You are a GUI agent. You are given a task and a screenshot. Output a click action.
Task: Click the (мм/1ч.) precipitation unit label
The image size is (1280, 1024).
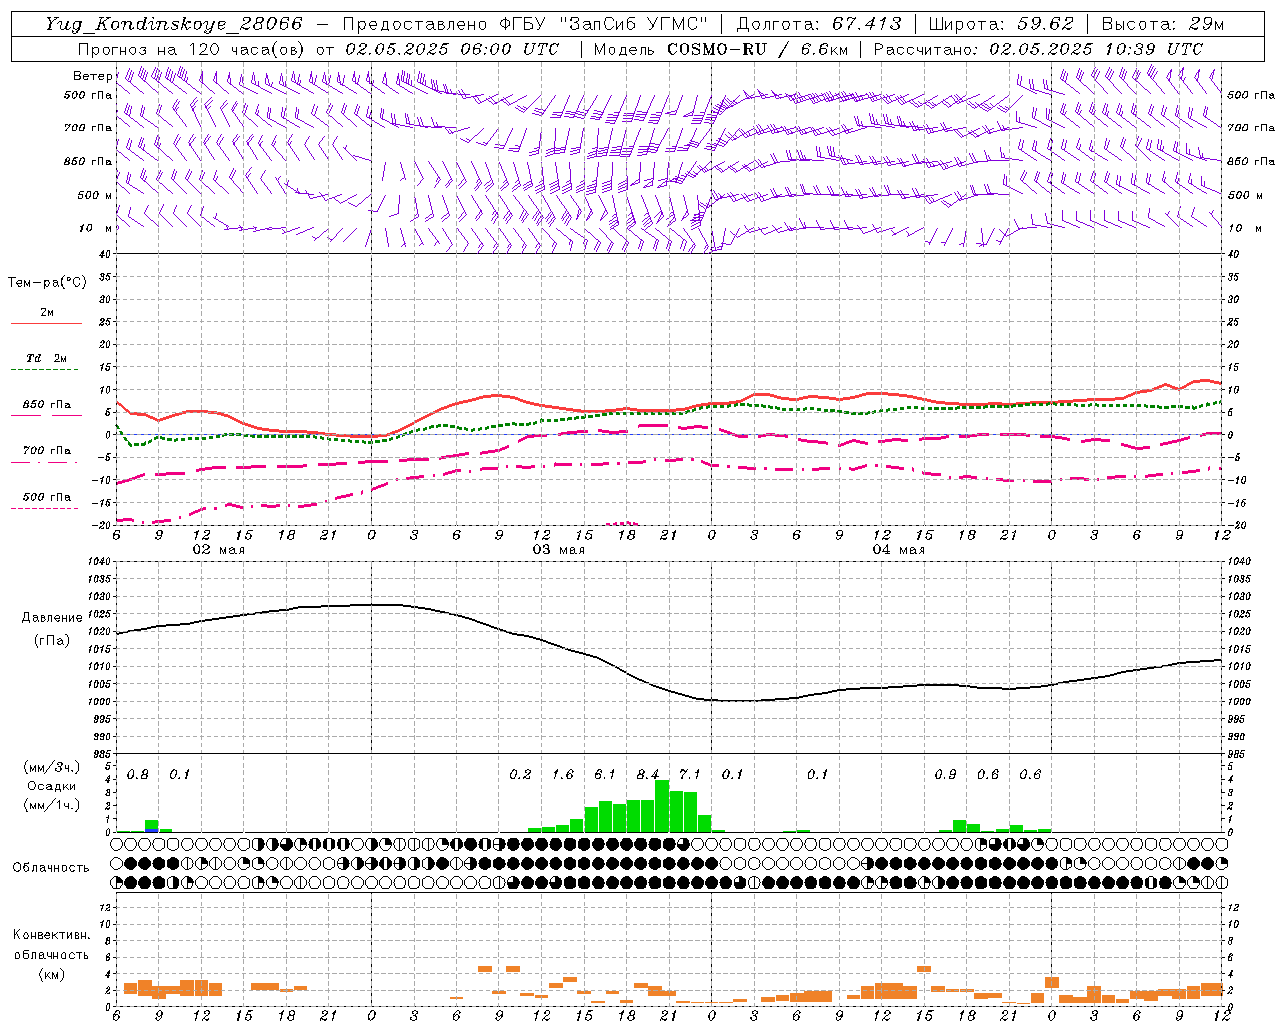tap(52, 805)
